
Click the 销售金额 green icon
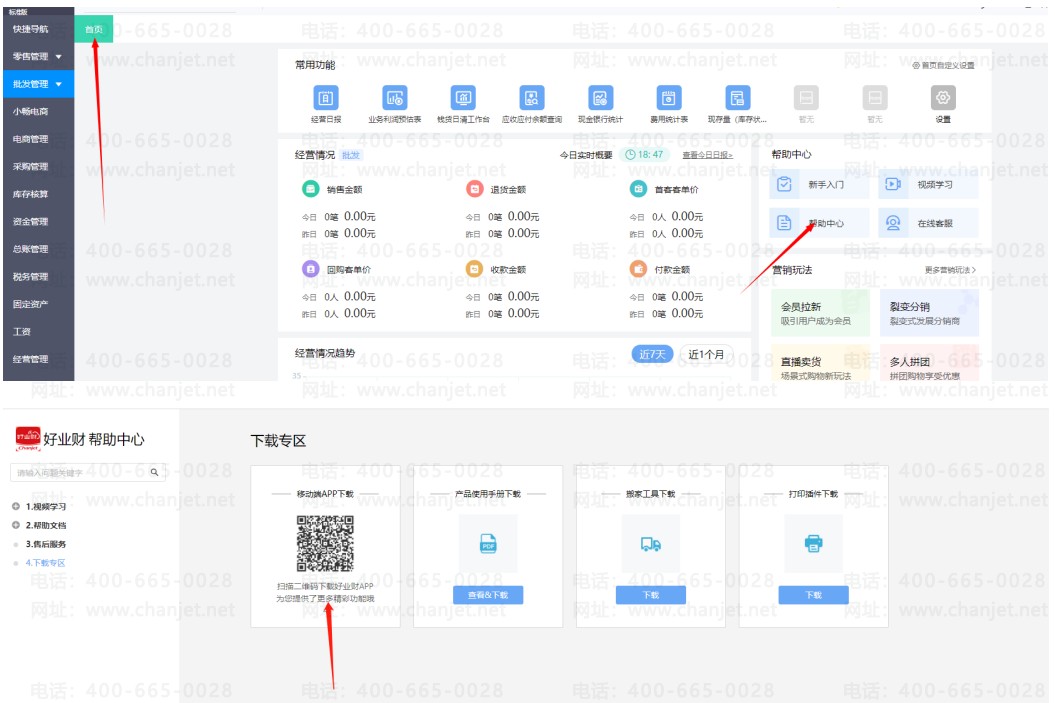[x=310, y=189]
